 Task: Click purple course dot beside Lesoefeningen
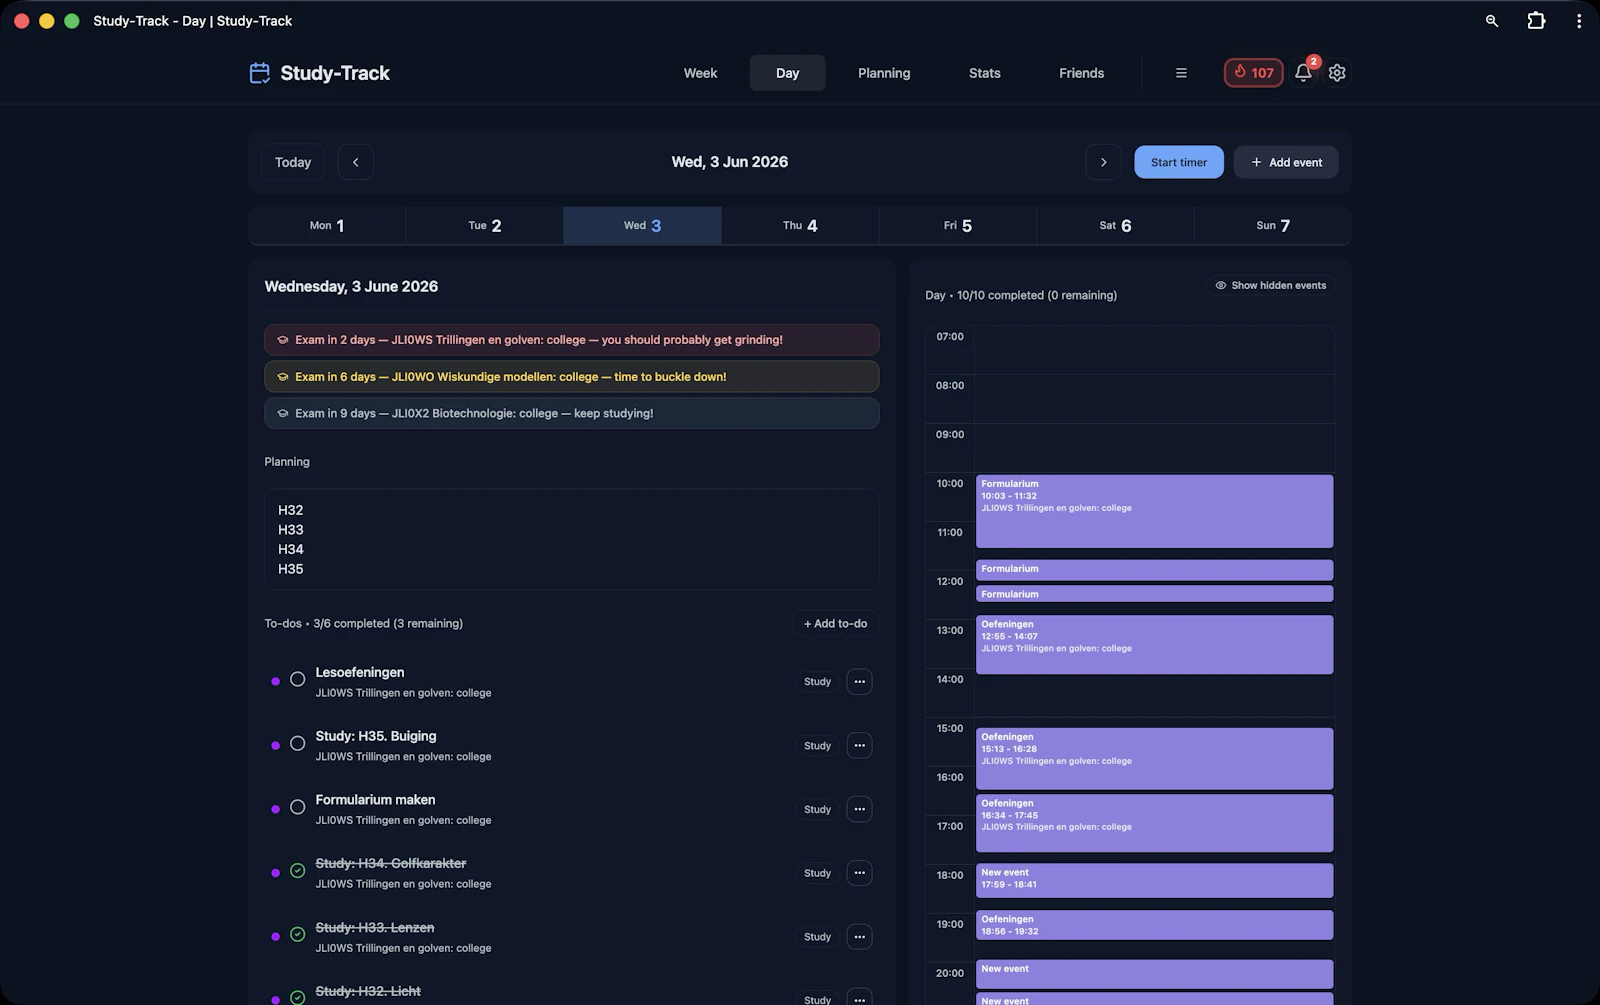(x=275, y=682)
